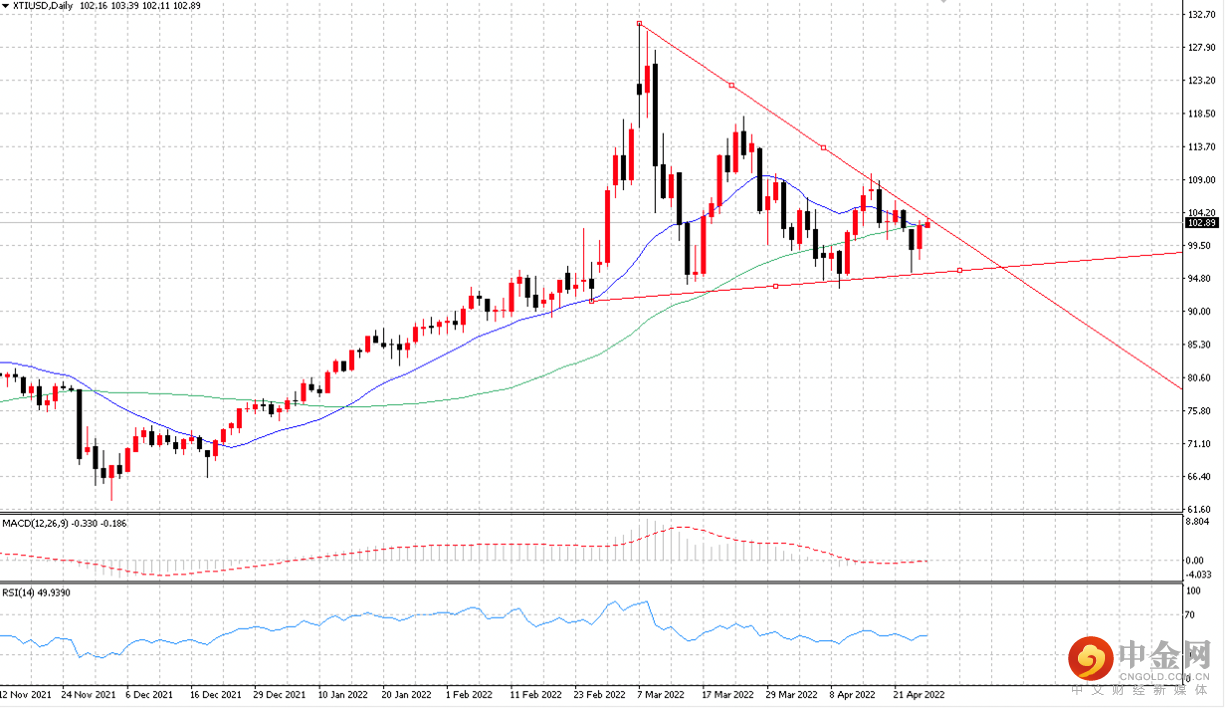This screenshot has height=708, width=1225.
Task: Click the 127.90 price axis label
Action: [x=1200, y=48]
